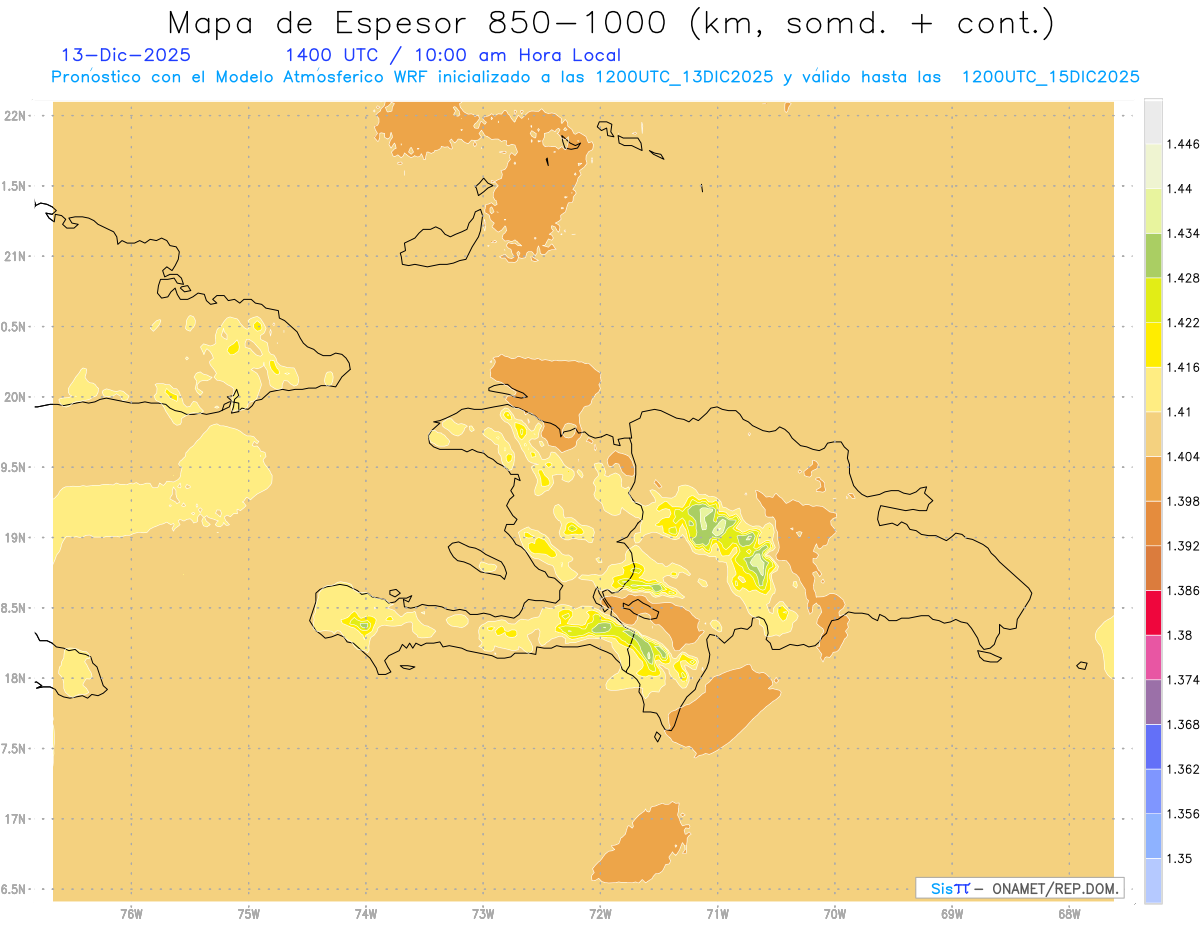Click the 19N latitude label
This screenshot has height=927, width=1200.
[x=17, y=538]
